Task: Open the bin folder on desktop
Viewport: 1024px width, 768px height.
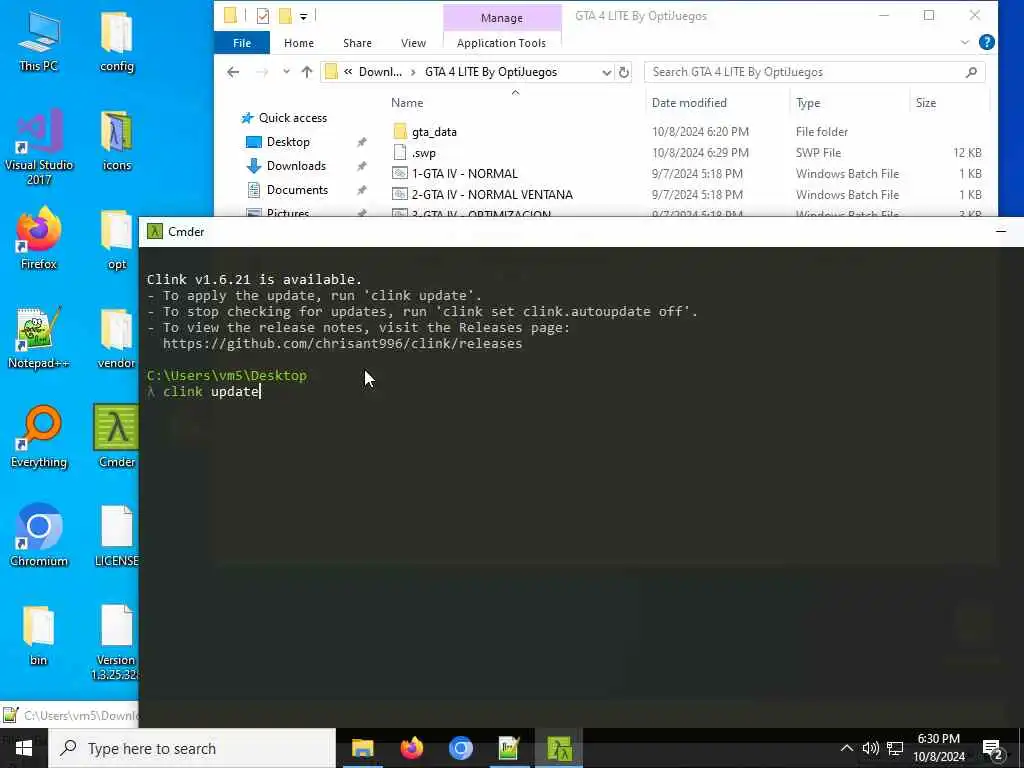Action: (39, 635)
